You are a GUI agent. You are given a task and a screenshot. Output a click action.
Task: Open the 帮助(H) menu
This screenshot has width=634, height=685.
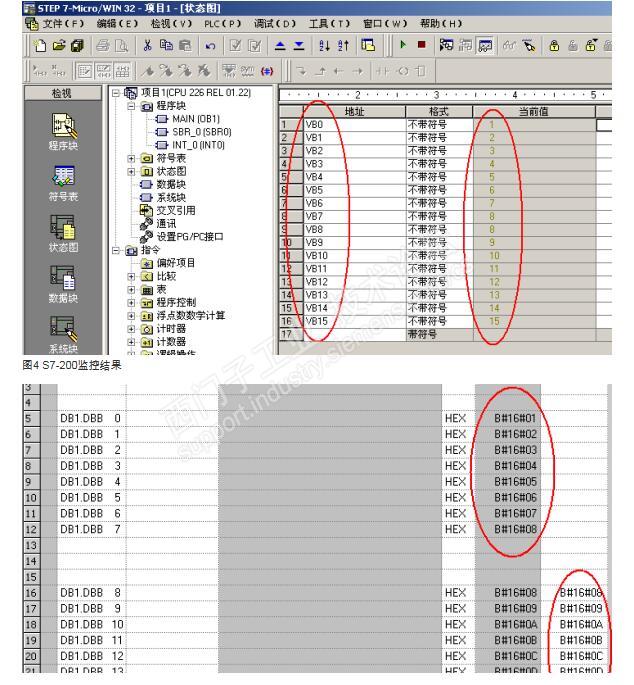point(441,24)
